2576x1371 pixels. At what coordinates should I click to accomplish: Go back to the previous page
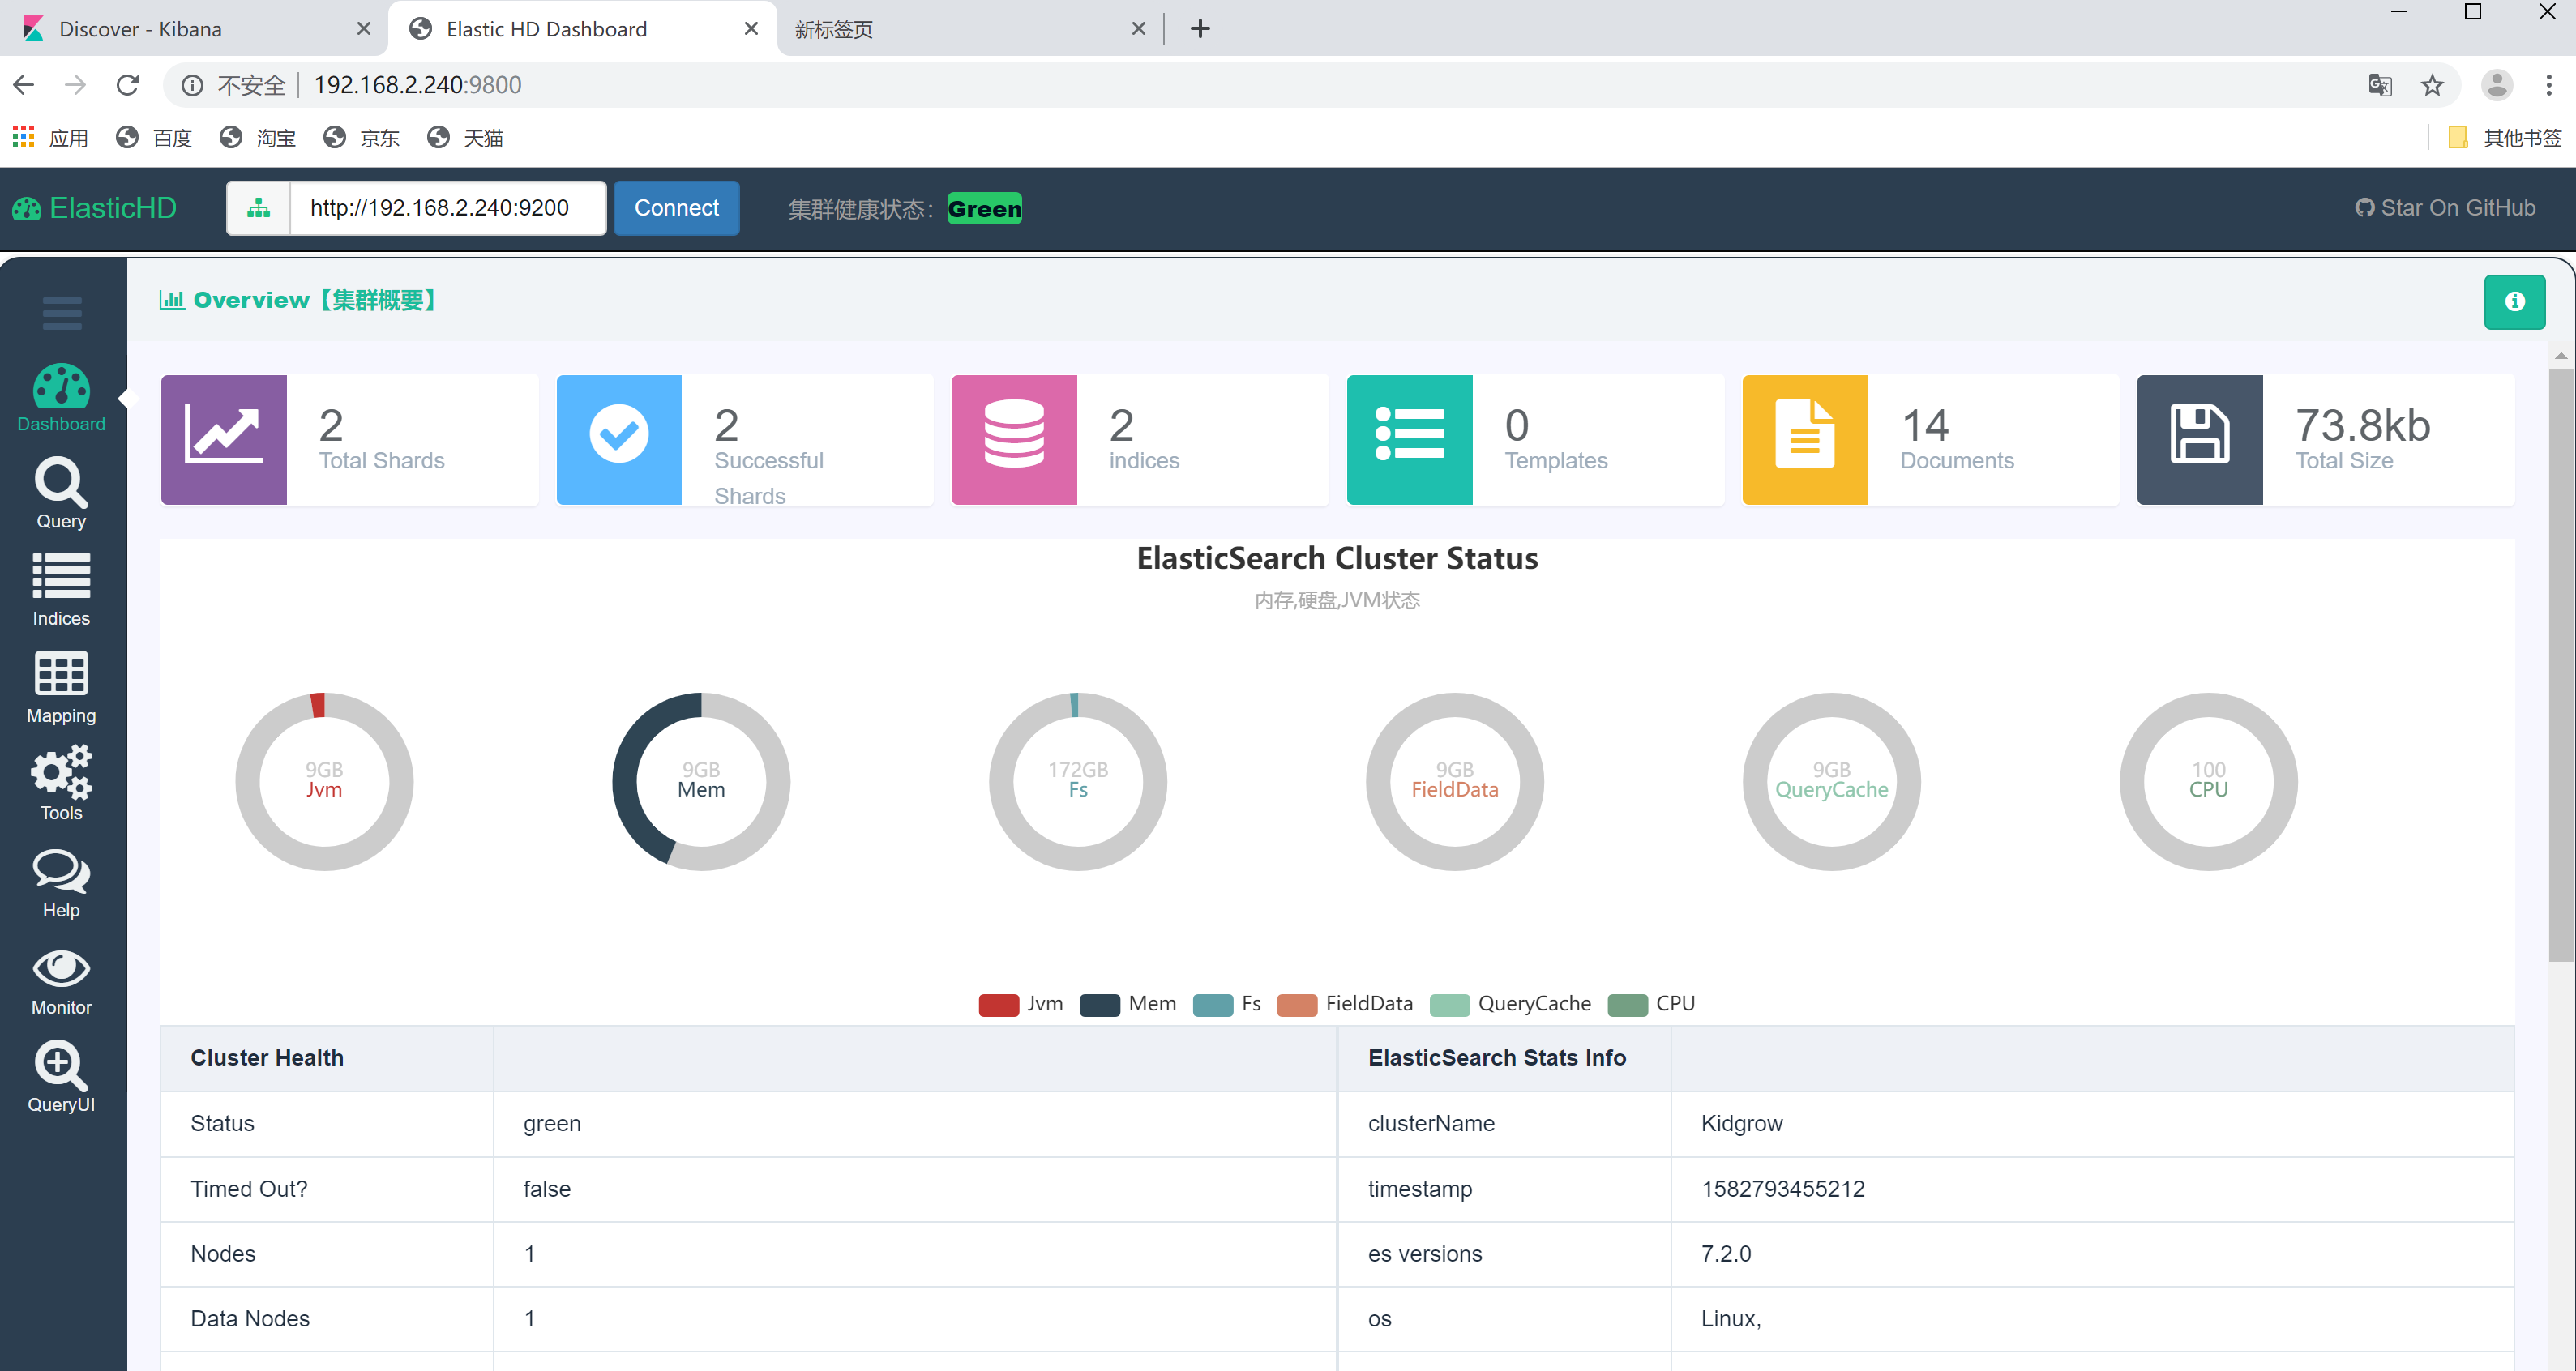coord(24,85)
